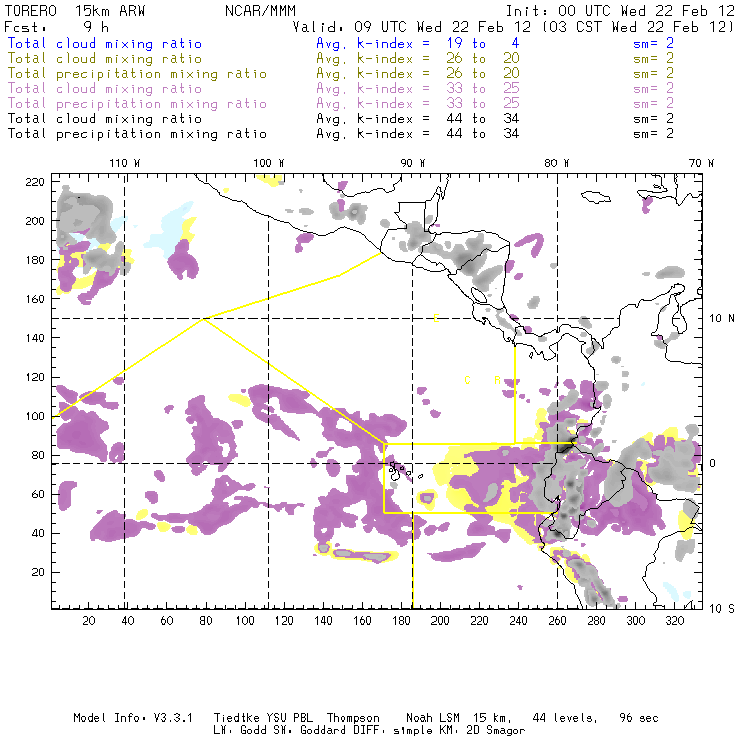Select the "Tiedtke" scheme name in footer

[237, 718]
